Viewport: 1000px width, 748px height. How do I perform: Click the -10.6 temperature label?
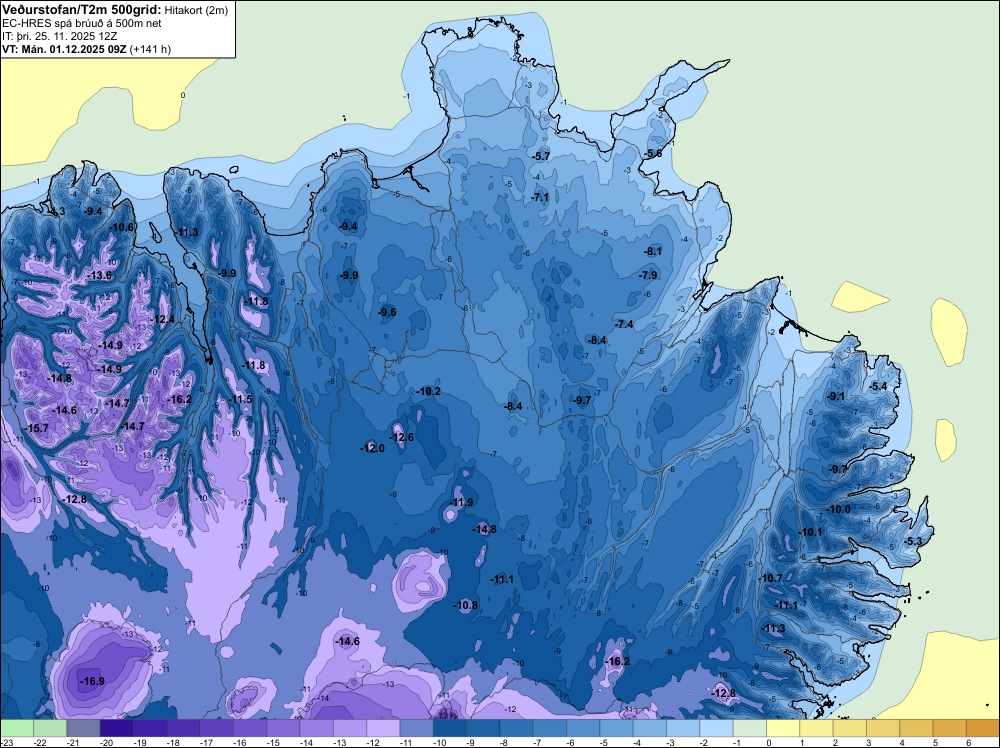[x=122, y=227]
